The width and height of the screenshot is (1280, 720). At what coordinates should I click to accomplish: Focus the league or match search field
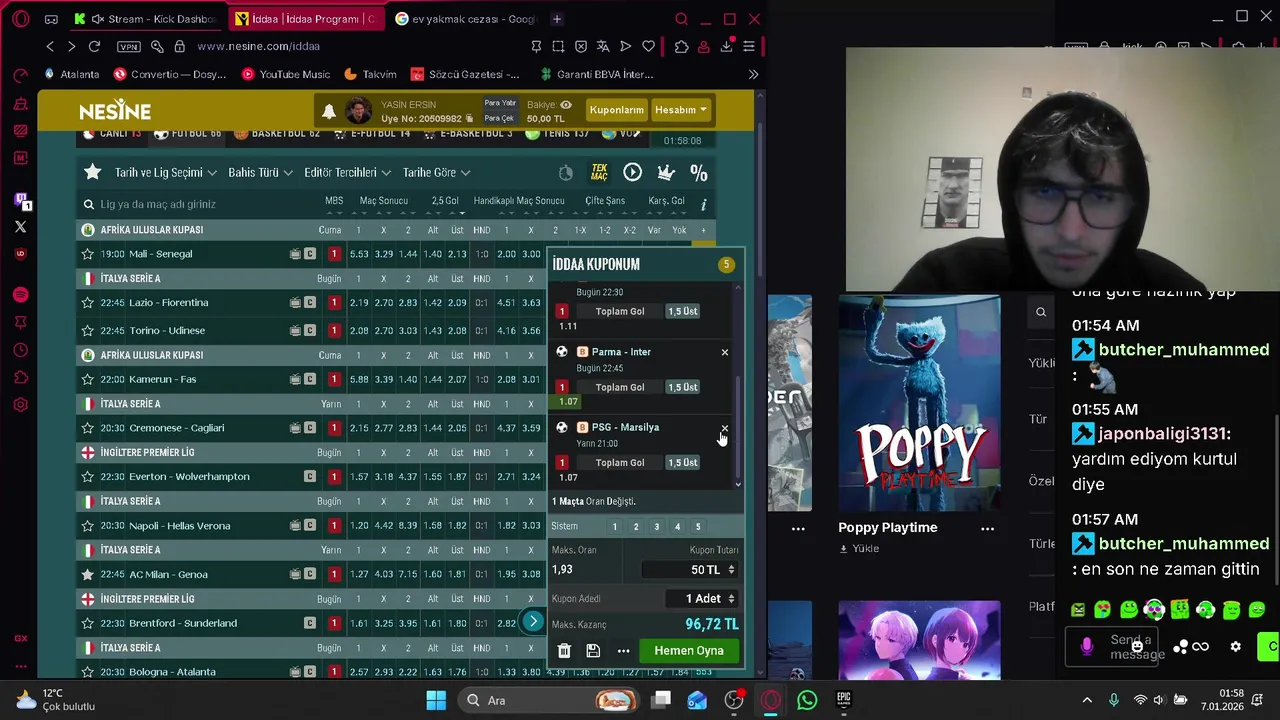(195, 204)
